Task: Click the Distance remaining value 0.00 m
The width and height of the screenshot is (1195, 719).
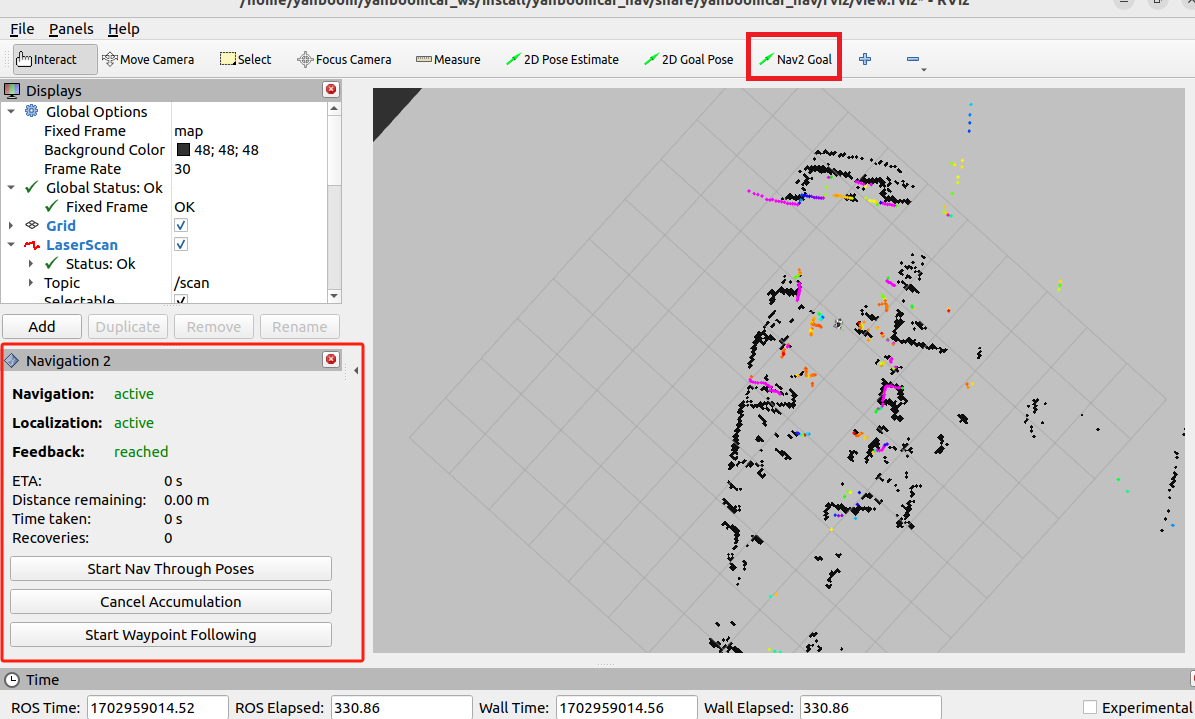Action: [x=187, y=500]
